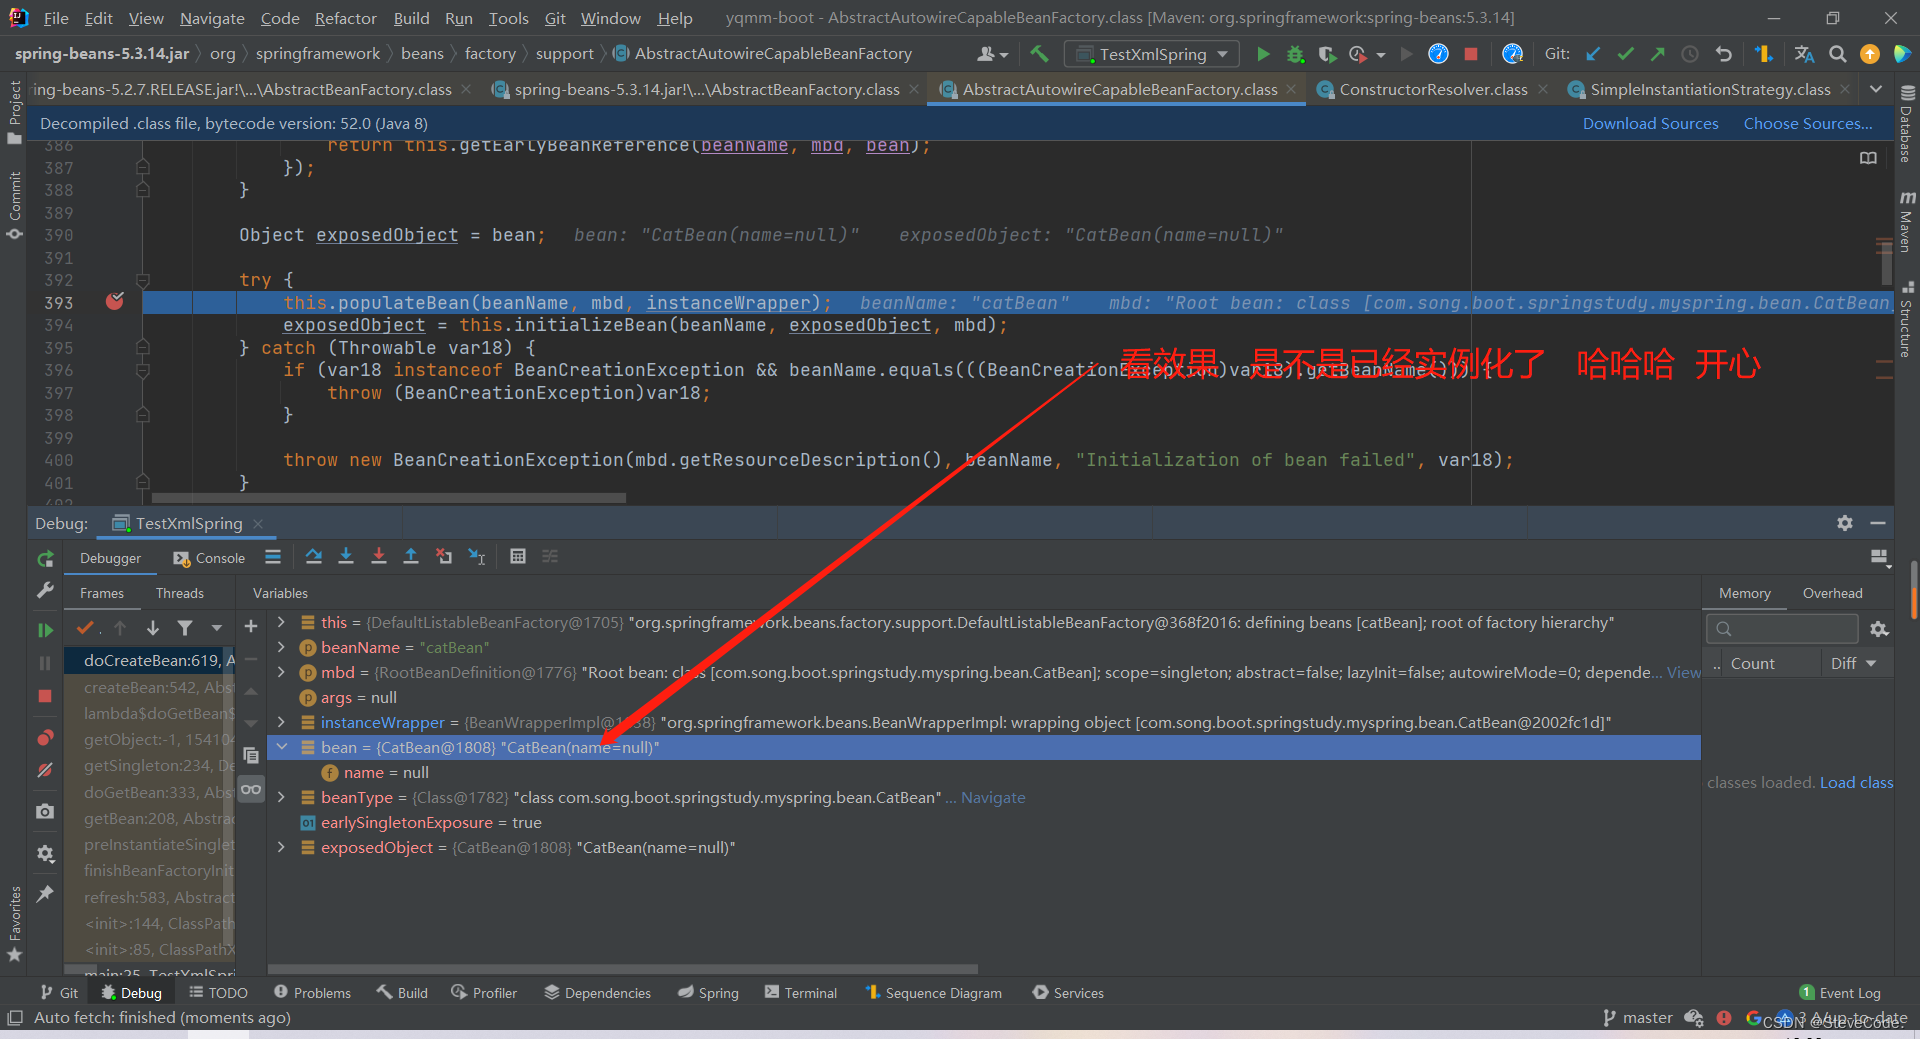The width and height of the screenshot is (1920, 1039).
Task: Click the camera thread dump icon
Action: [x=45, y=812]
